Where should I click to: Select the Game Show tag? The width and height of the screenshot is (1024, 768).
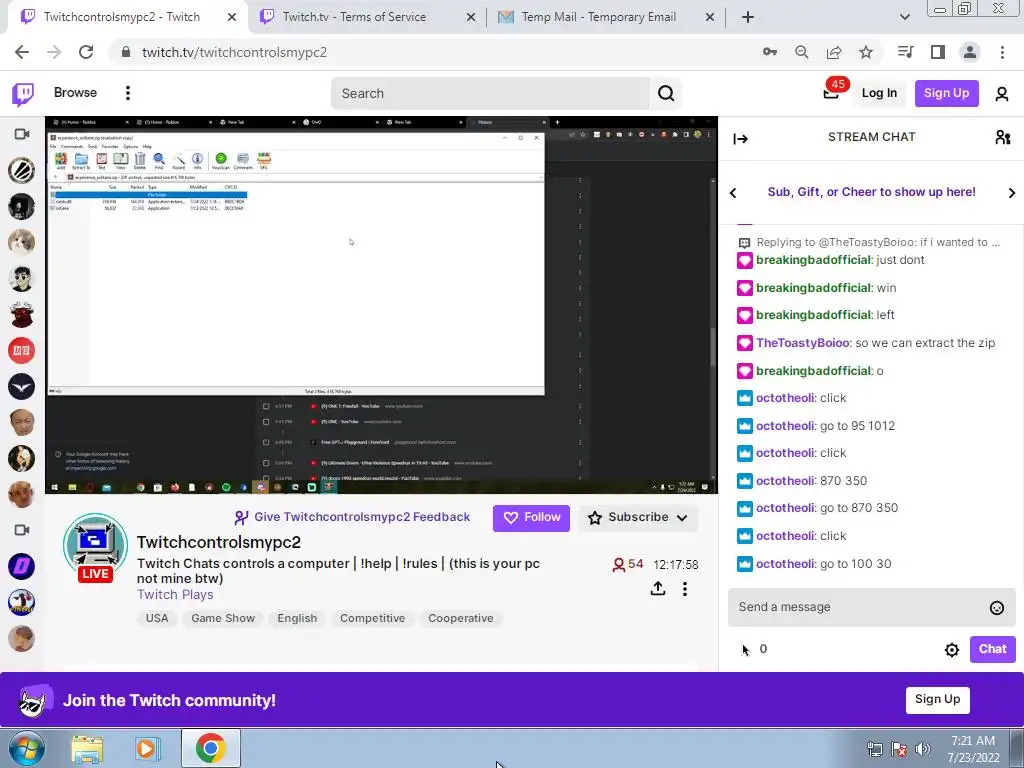click(x=223, y=618)
